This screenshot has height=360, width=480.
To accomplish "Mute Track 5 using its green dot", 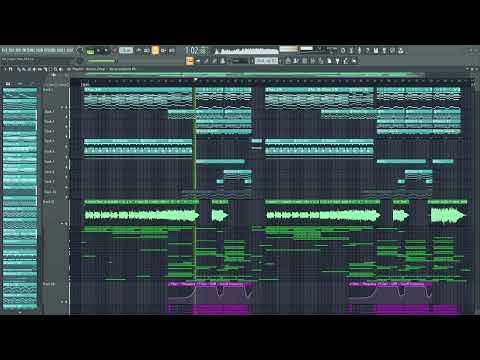I will 66,147.
